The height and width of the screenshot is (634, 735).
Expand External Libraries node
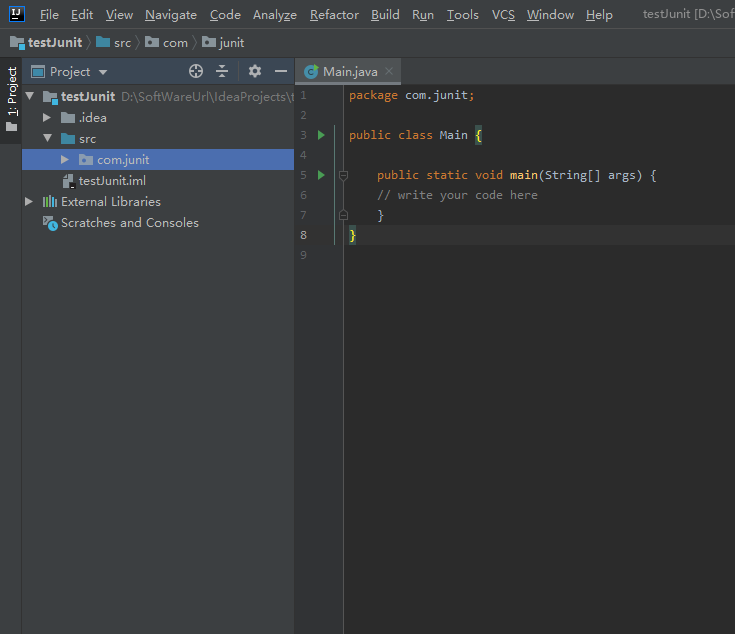[x=29, y=202]
